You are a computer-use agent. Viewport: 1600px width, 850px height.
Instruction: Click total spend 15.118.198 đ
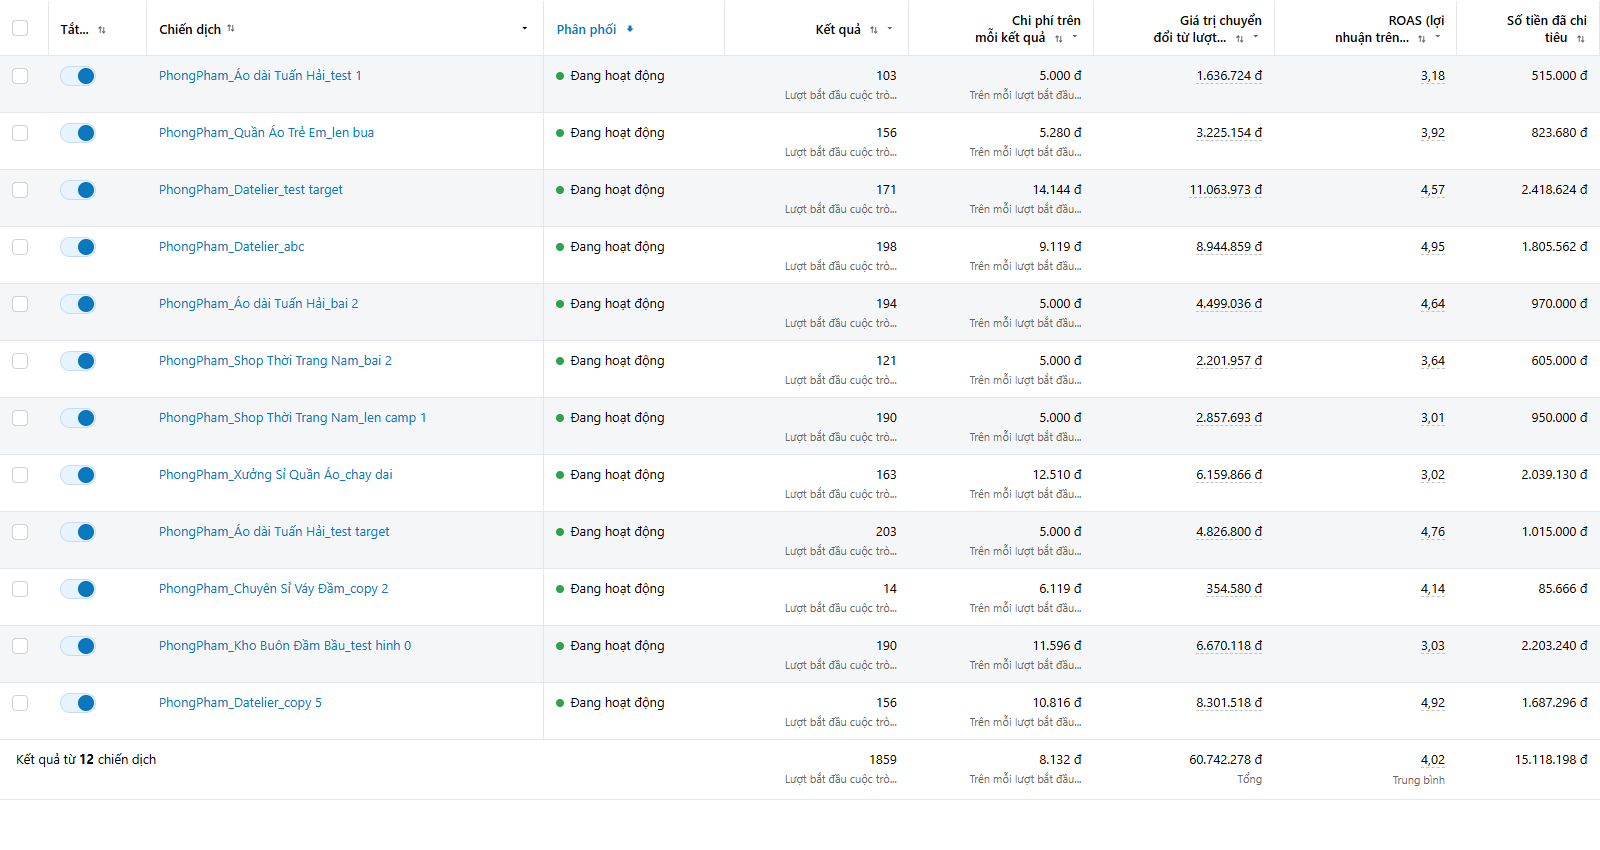pyautogui.click(x=1551, y=760)
